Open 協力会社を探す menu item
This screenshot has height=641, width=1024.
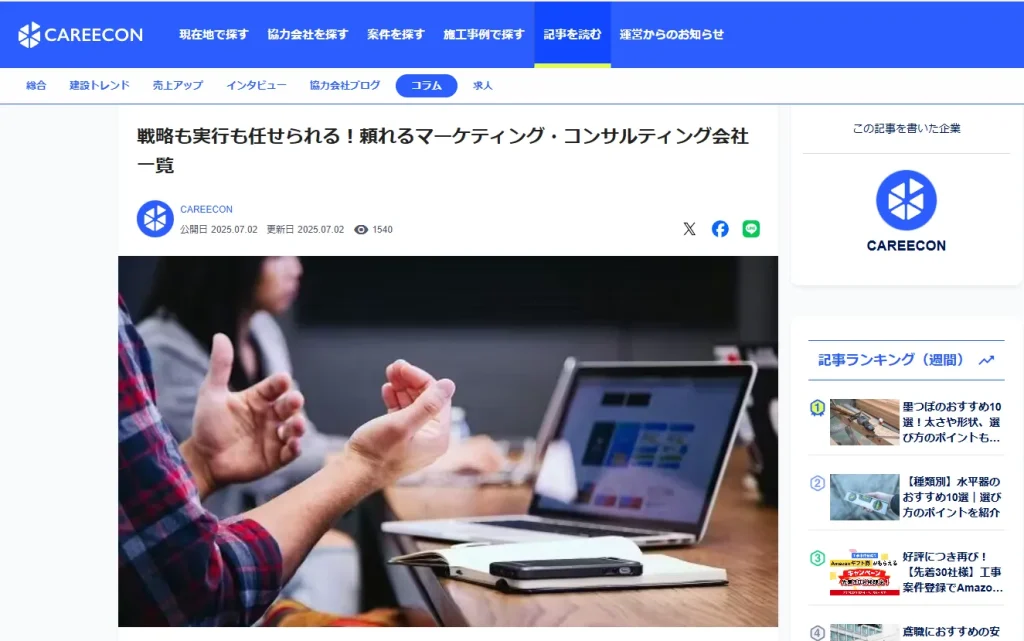[308, 35]
